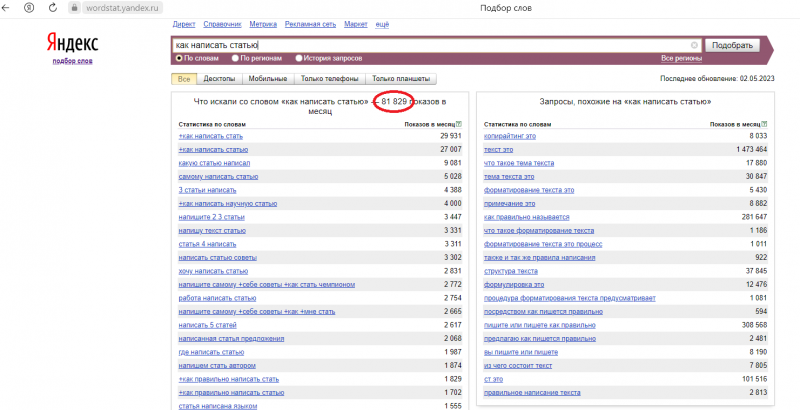
Task: Open similar query правильное написание текста
Action: coord(532,393)
